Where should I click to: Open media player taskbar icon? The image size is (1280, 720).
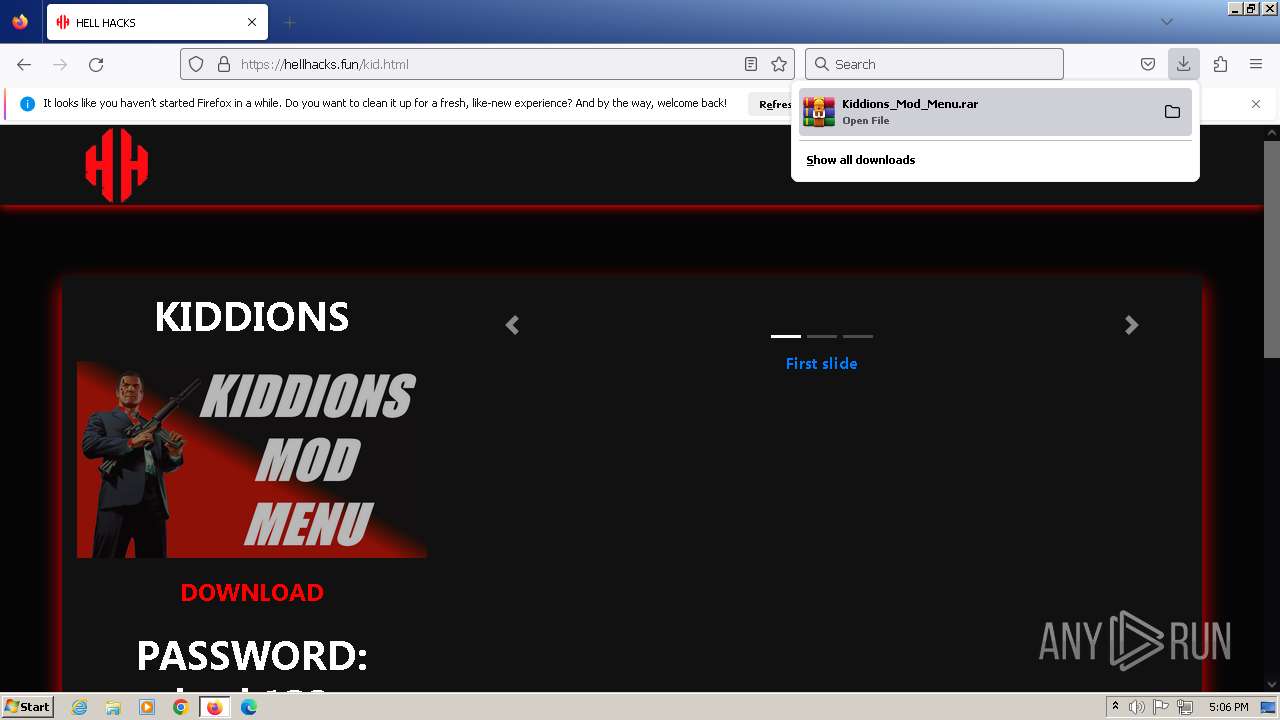[147, 707]
